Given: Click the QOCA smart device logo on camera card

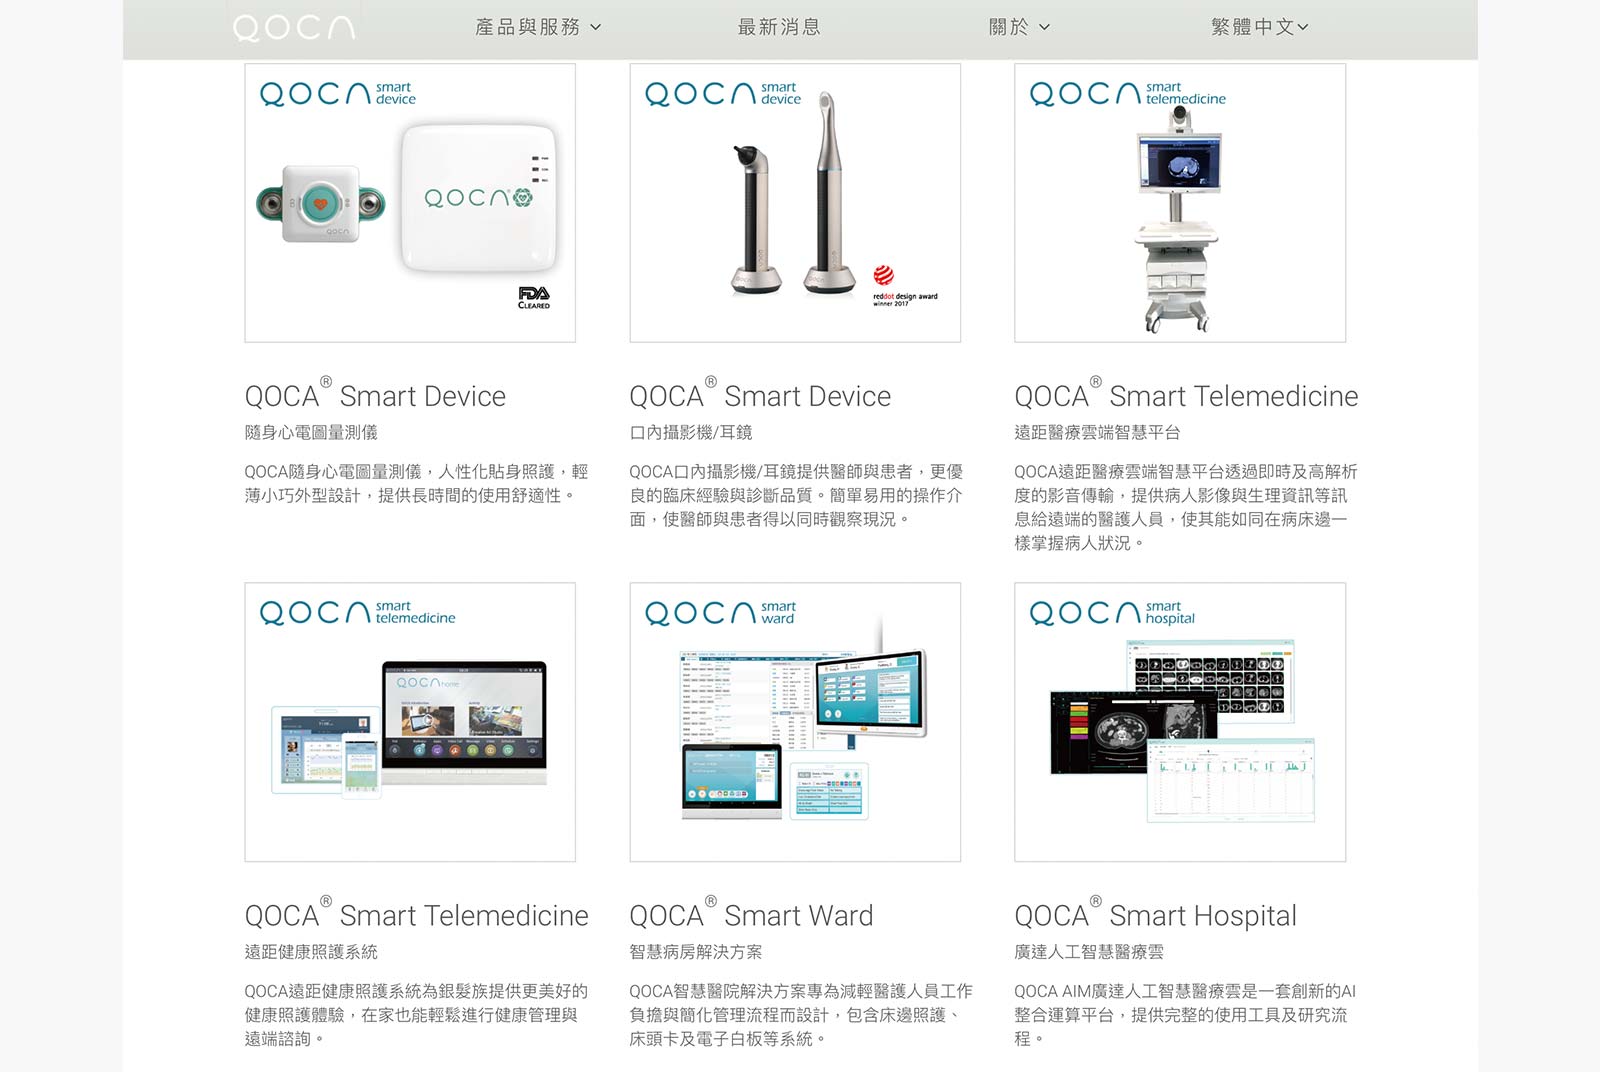Looking at the screenshot, I should (x=723, y=94).
